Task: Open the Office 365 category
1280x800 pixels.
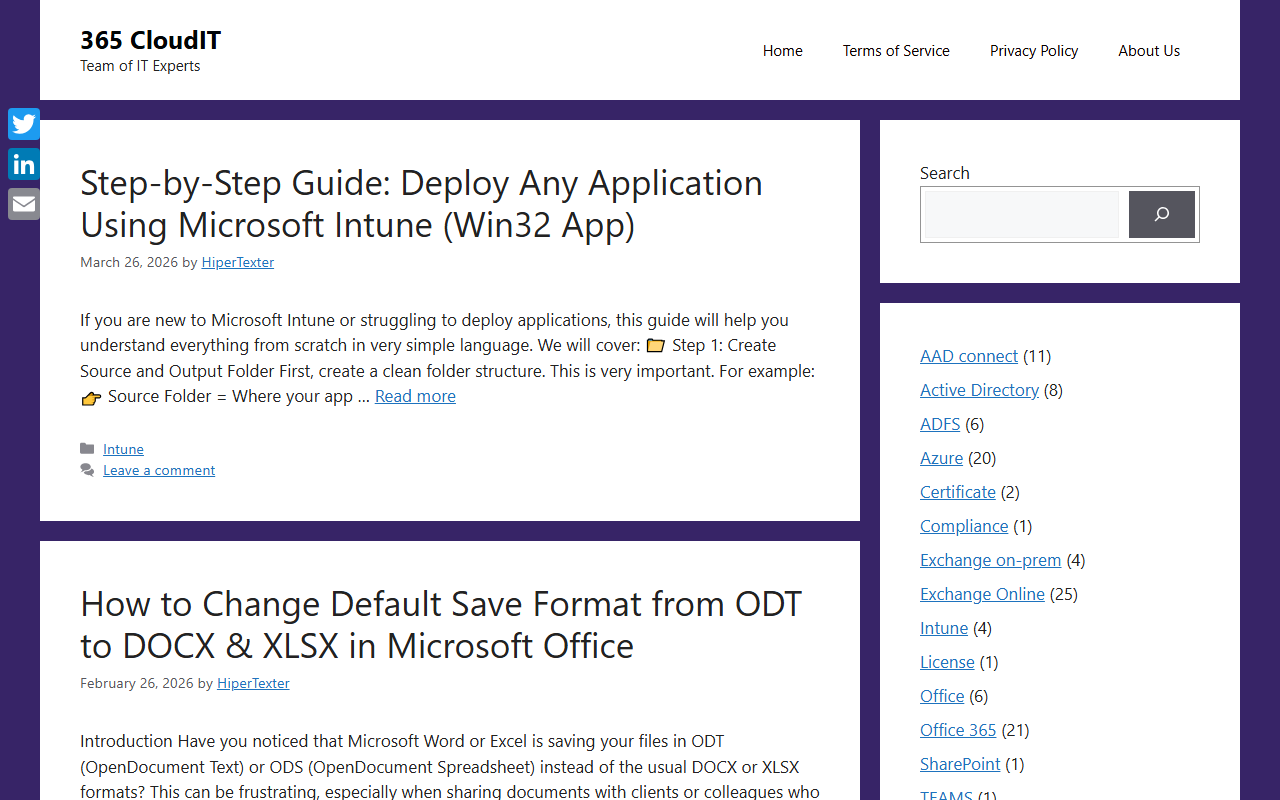Action: point(958,730)
